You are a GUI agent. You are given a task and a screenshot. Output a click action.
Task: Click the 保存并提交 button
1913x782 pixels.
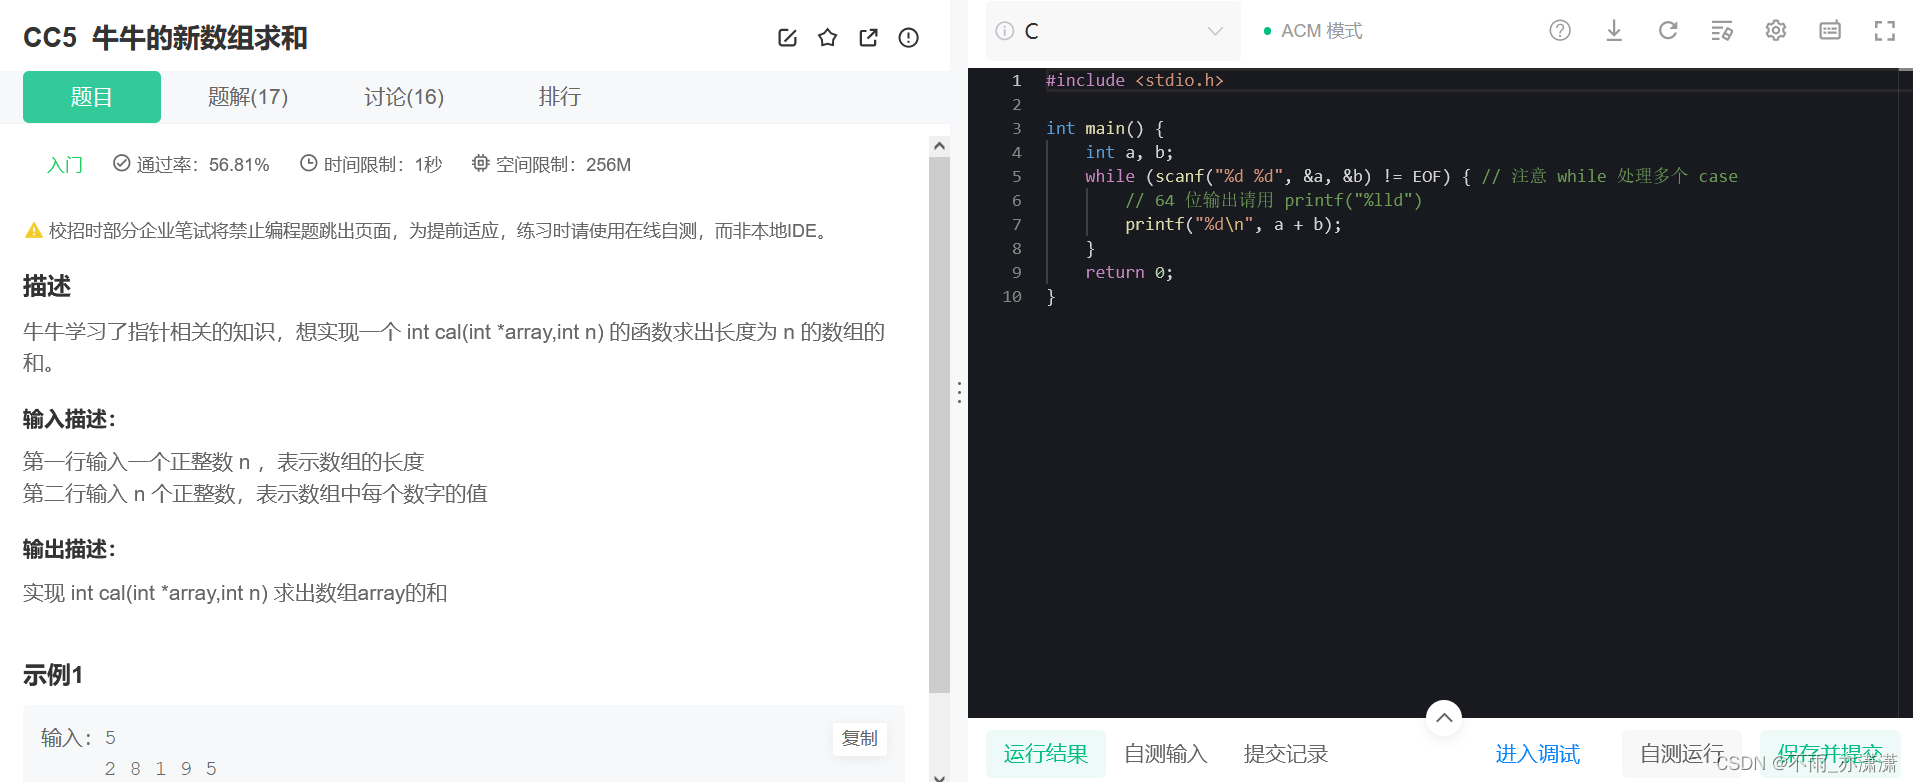1830,754
